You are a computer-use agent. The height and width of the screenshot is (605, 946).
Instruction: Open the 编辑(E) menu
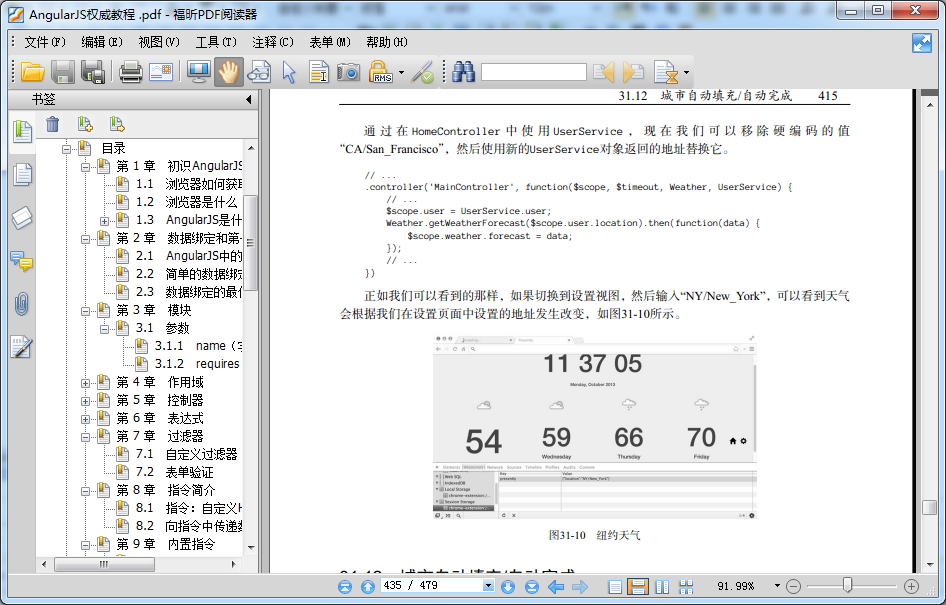[102, 42]
